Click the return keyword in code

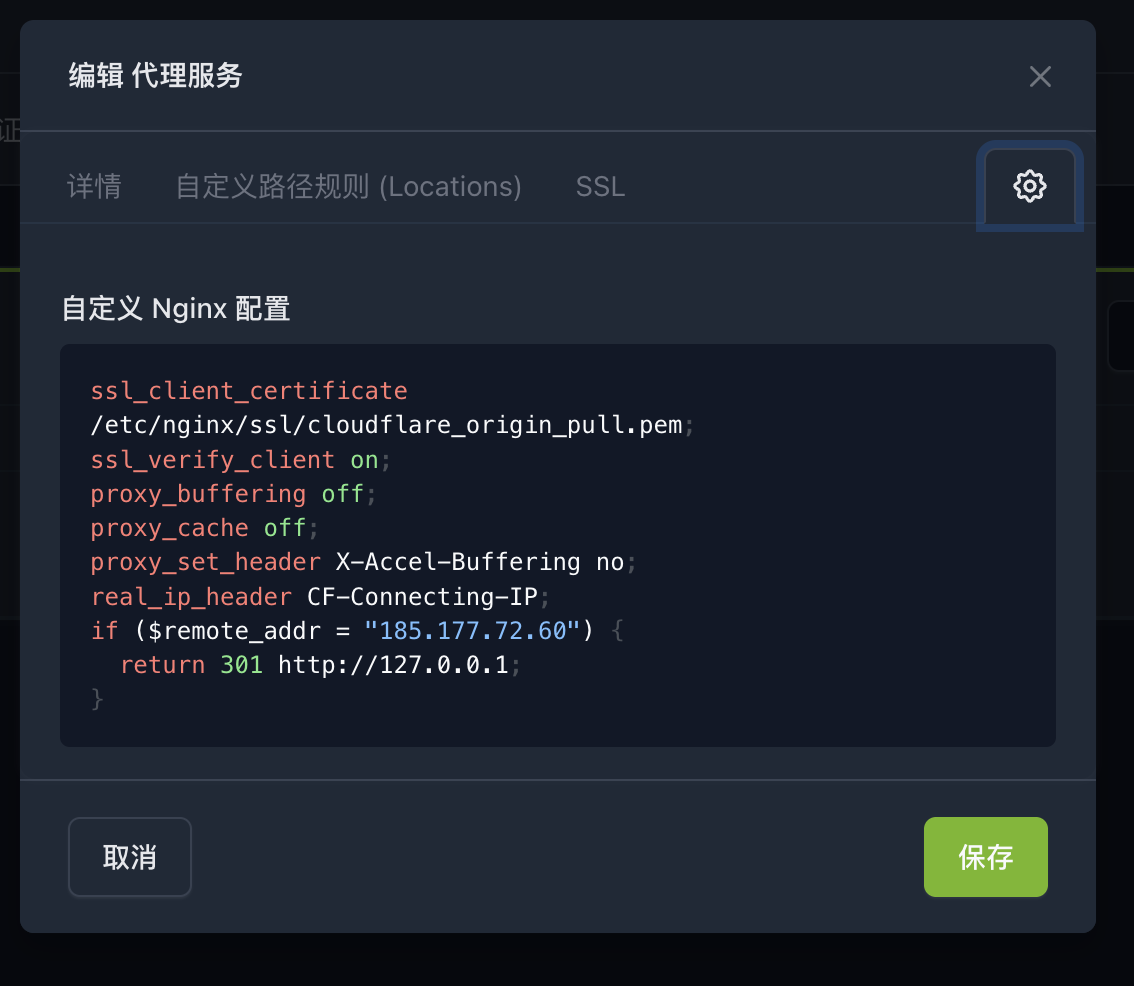pyautogui.click(x=163, y=665)
